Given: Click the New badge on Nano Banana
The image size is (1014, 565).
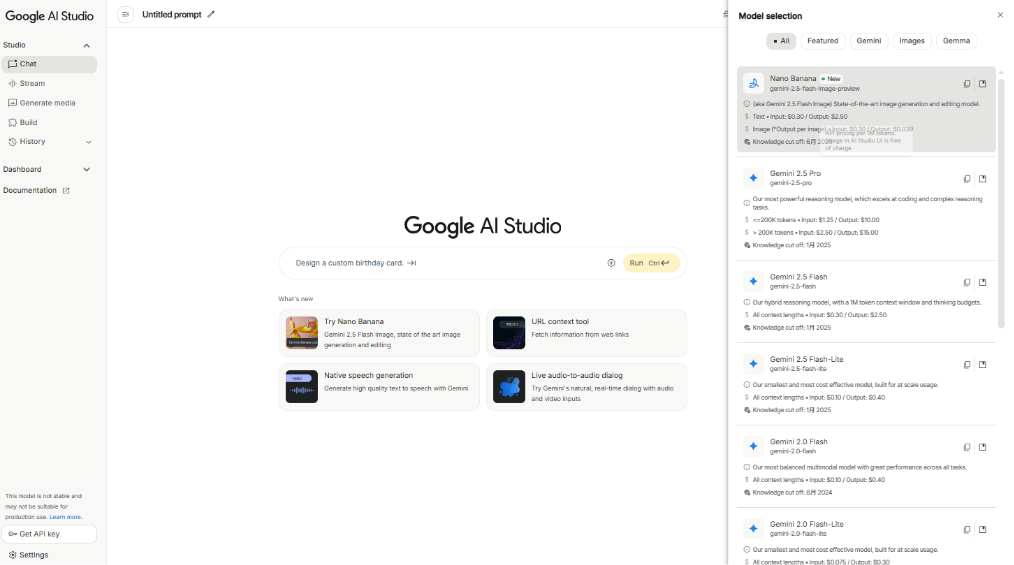Looking at the screenshot, I should tap(831, 79).
